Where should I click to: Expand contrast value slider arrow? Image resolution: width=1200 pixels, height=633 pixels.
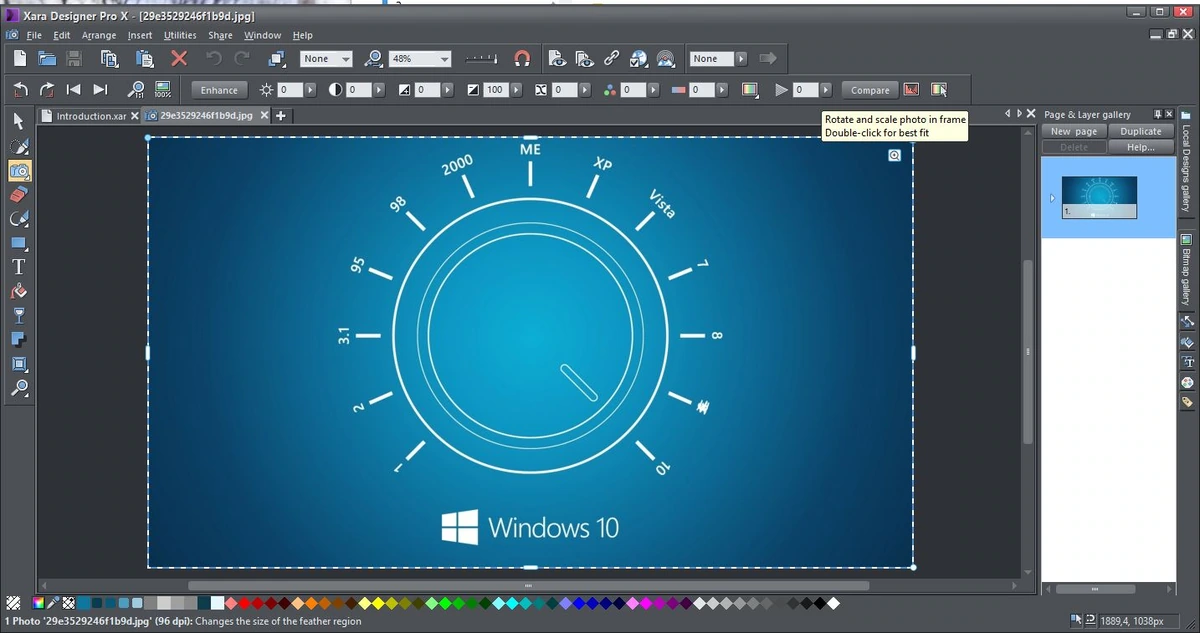point(379,90)
